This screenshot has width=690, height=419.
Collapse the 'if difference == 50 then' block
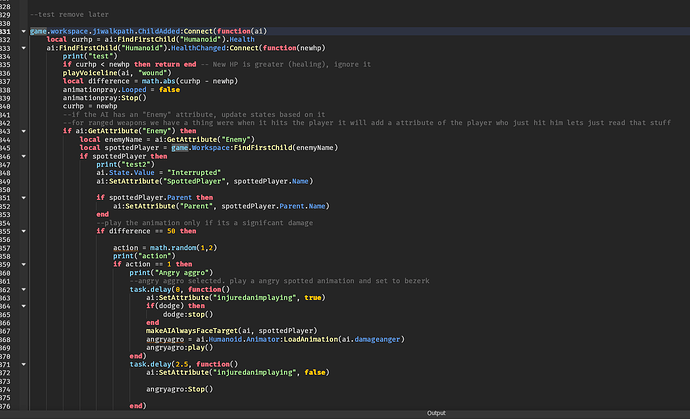[x=23, y=231]
